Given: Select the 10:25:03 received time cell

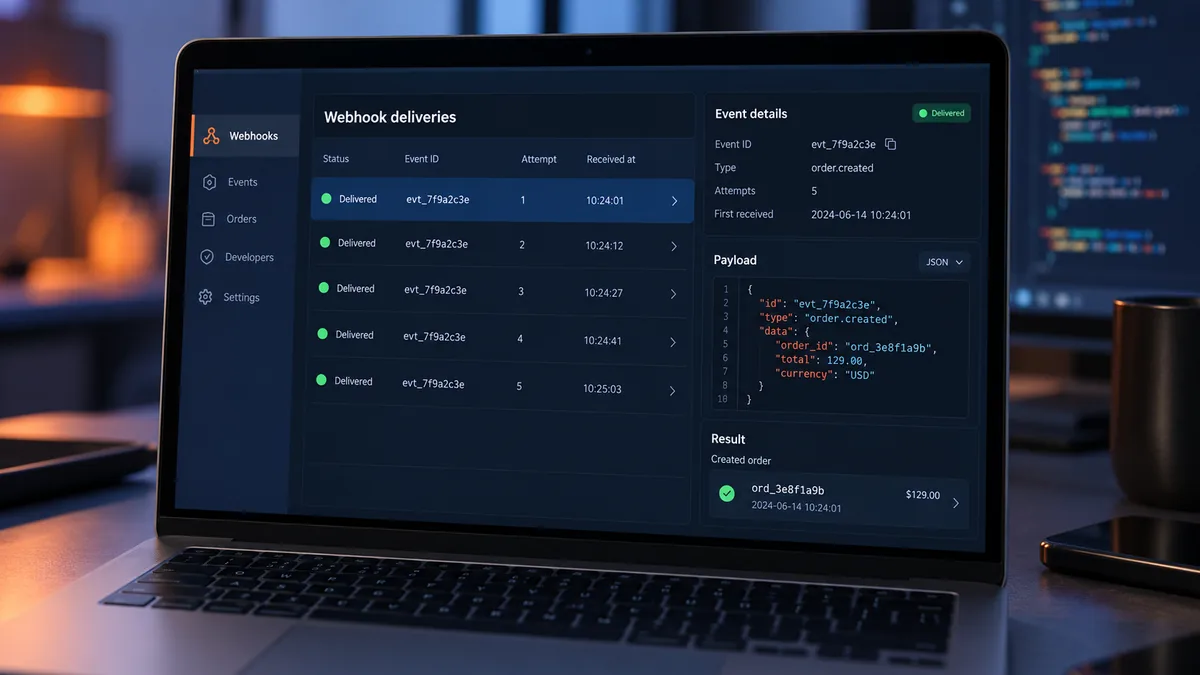Looking at the screenshot, I should (x=603, y=389).
